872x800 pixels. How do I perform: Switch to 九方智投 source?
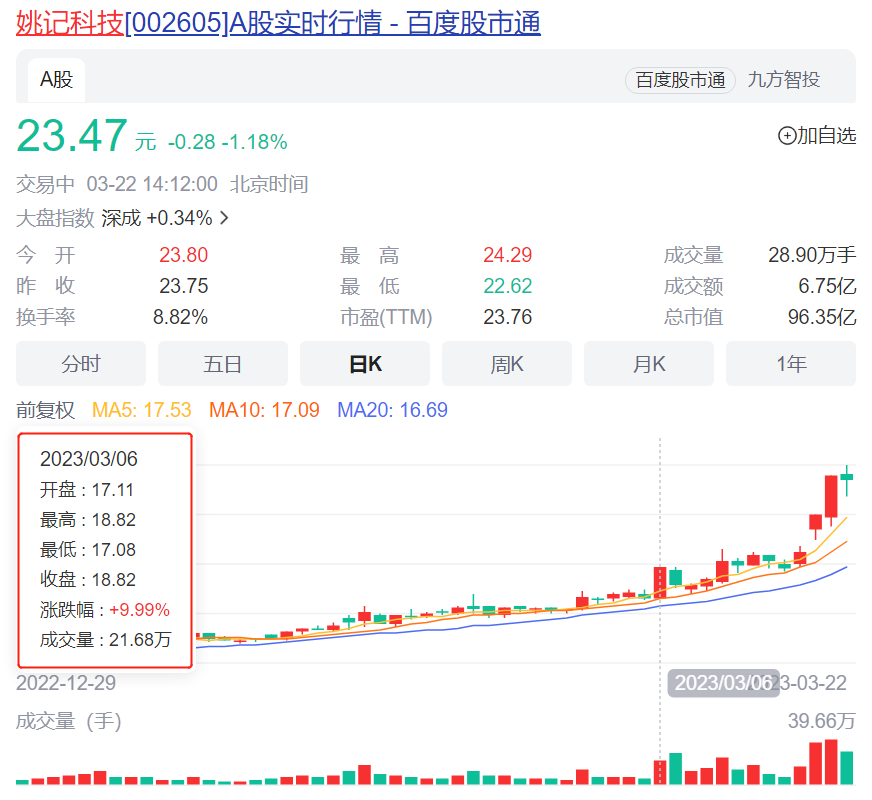pyautogui.click(x=784, y=80)
